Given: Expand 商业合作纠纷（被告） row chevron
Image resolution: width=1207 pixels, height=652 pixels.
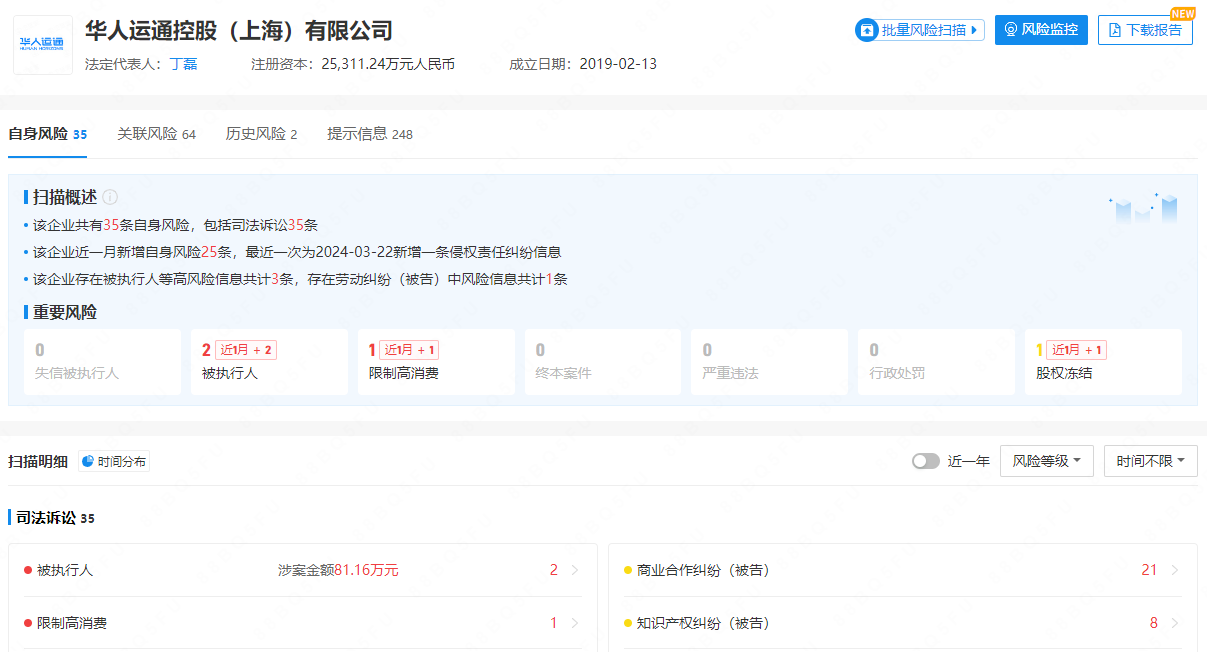Looking at the screenshot, I should pyautogui.click(x=1175, y=570).
